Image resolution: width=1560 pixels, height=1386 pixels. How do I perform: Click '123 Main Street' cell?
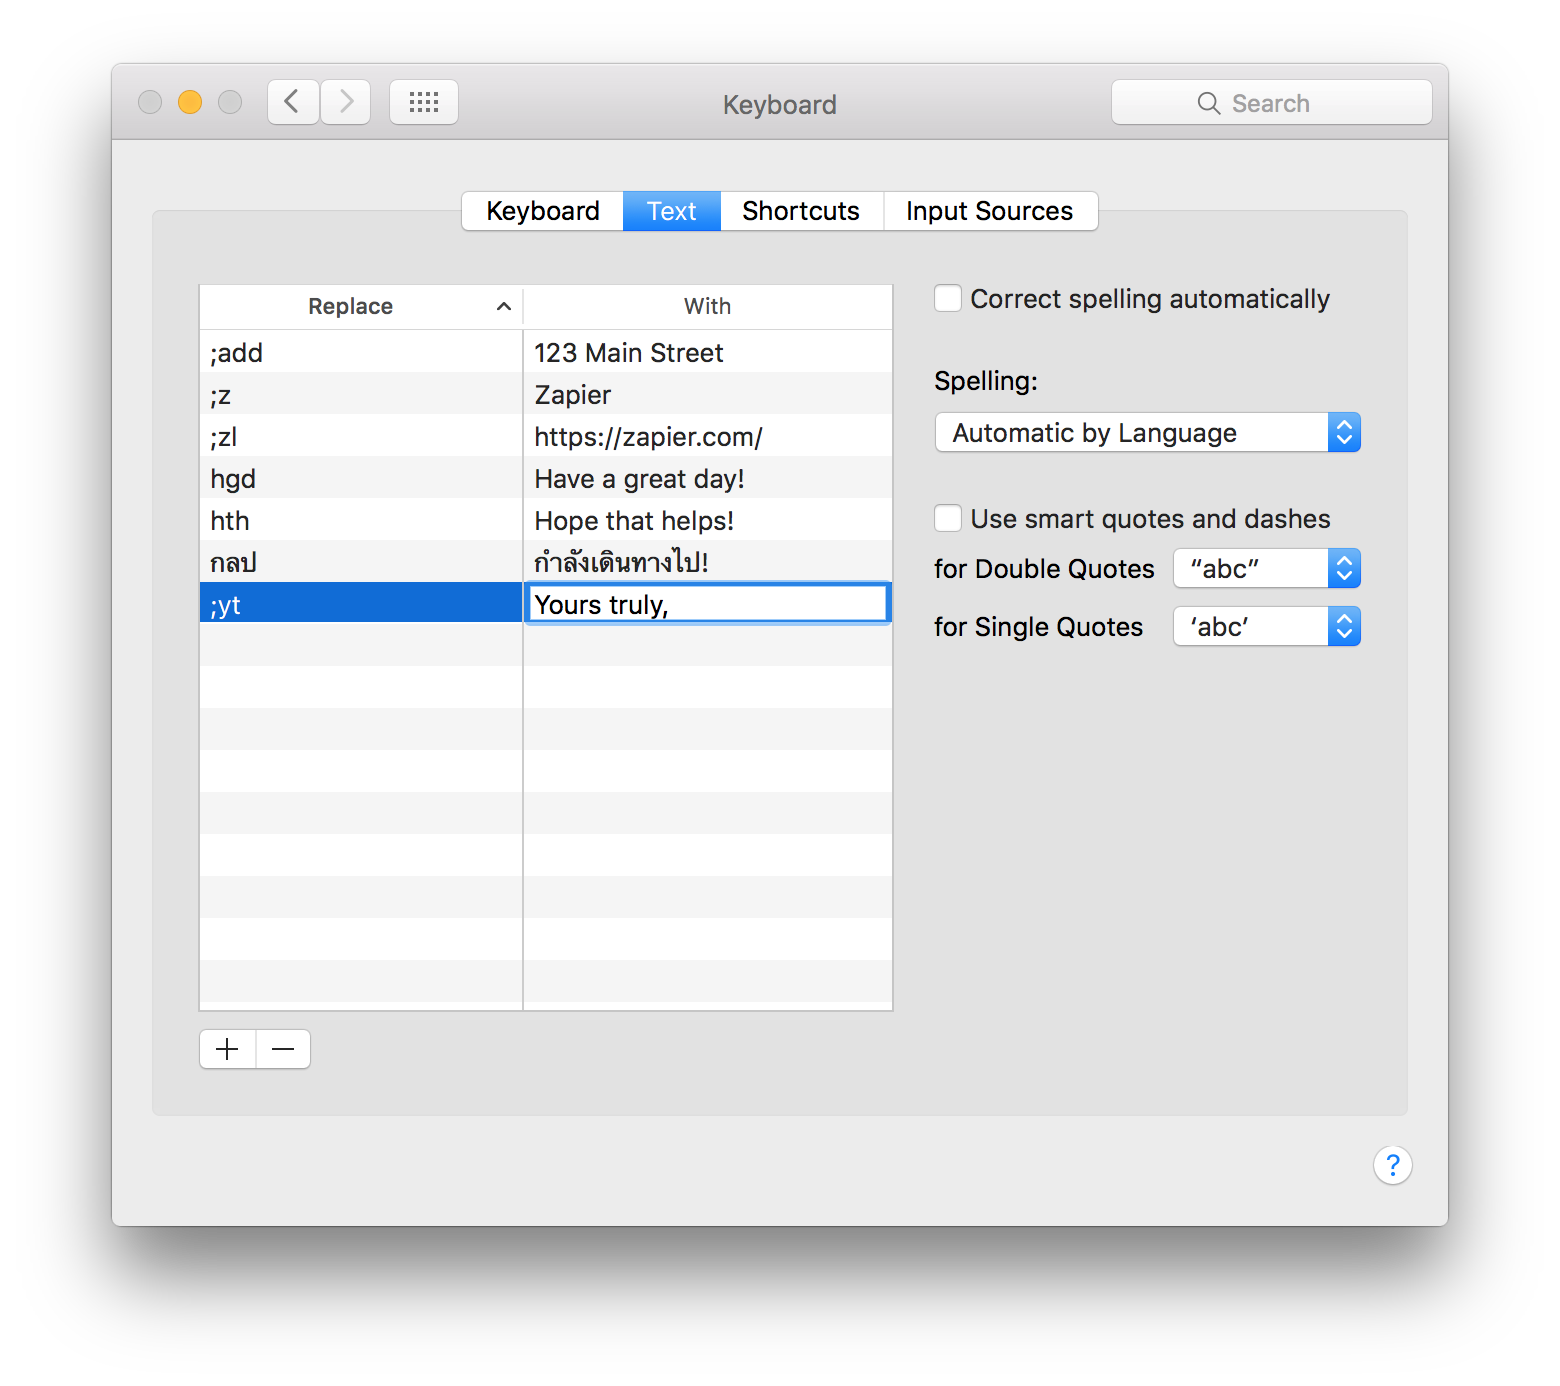[708, 352]
